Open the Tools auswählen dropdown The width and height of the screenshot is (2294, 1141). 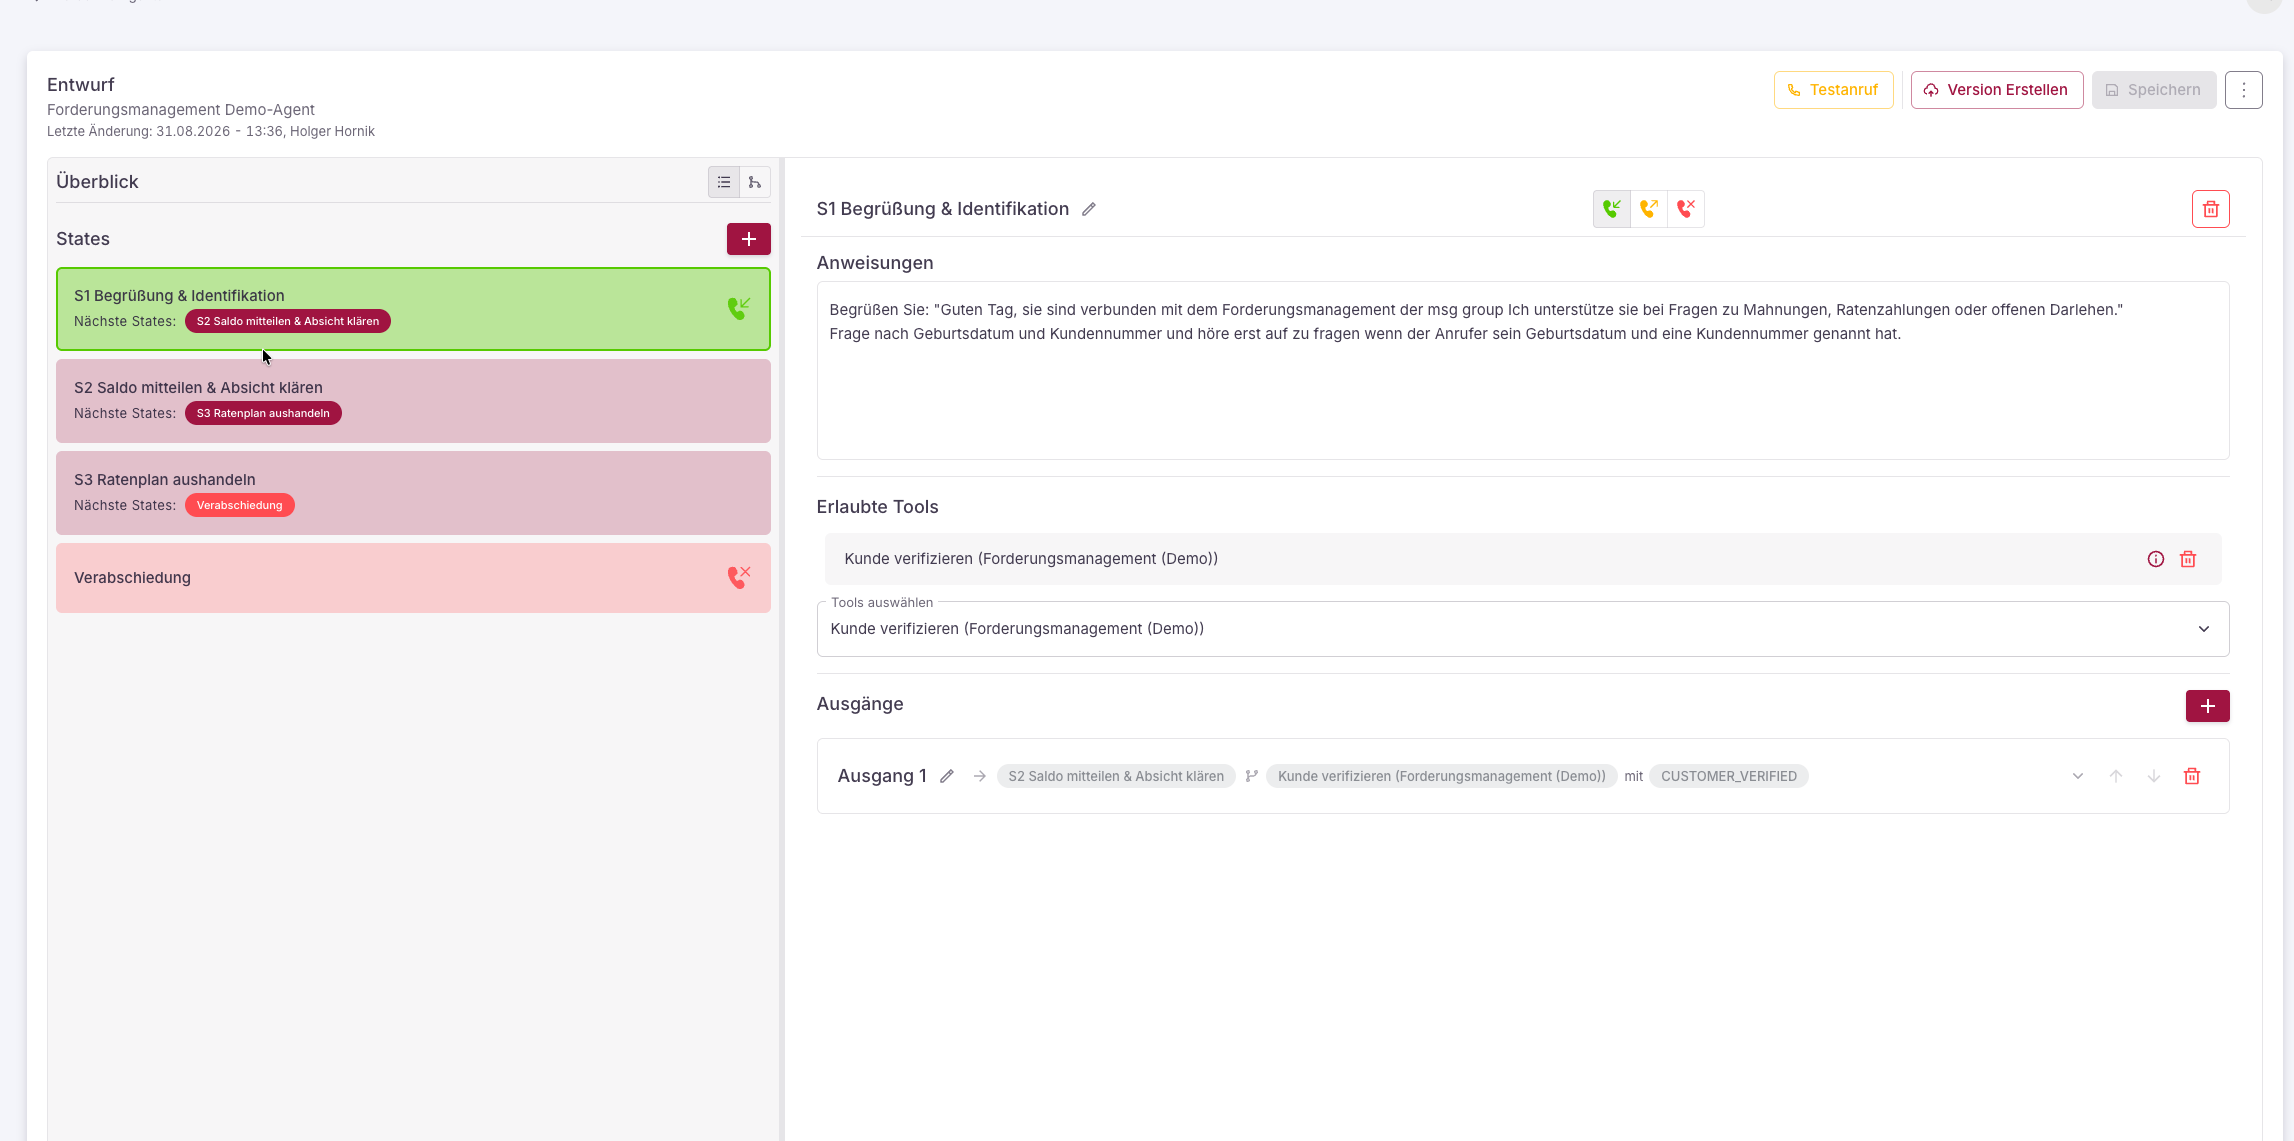1523,629
